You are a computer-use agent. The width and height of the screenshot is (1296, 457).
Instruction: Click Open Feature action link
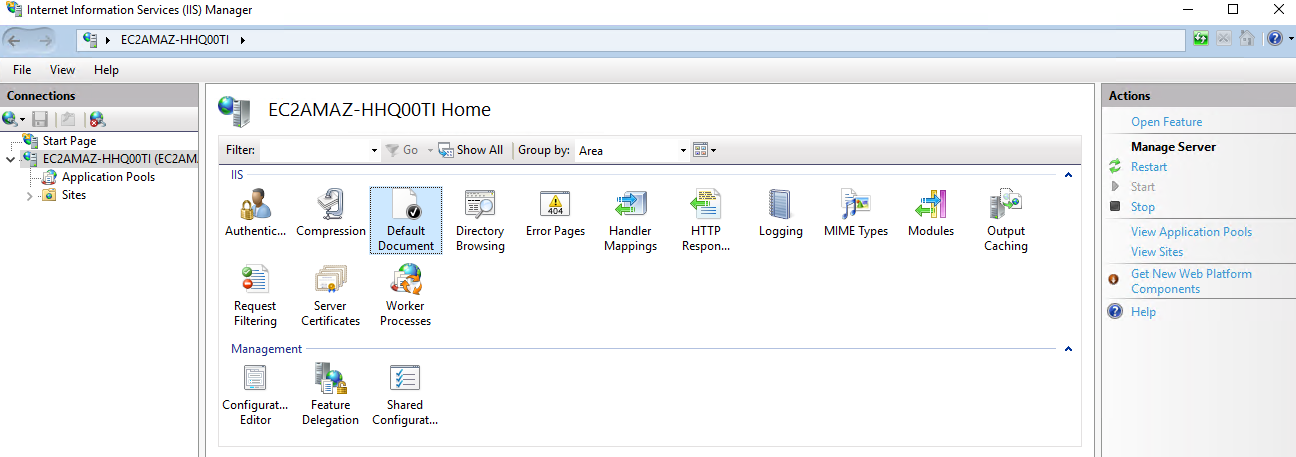pos(1166,122)
